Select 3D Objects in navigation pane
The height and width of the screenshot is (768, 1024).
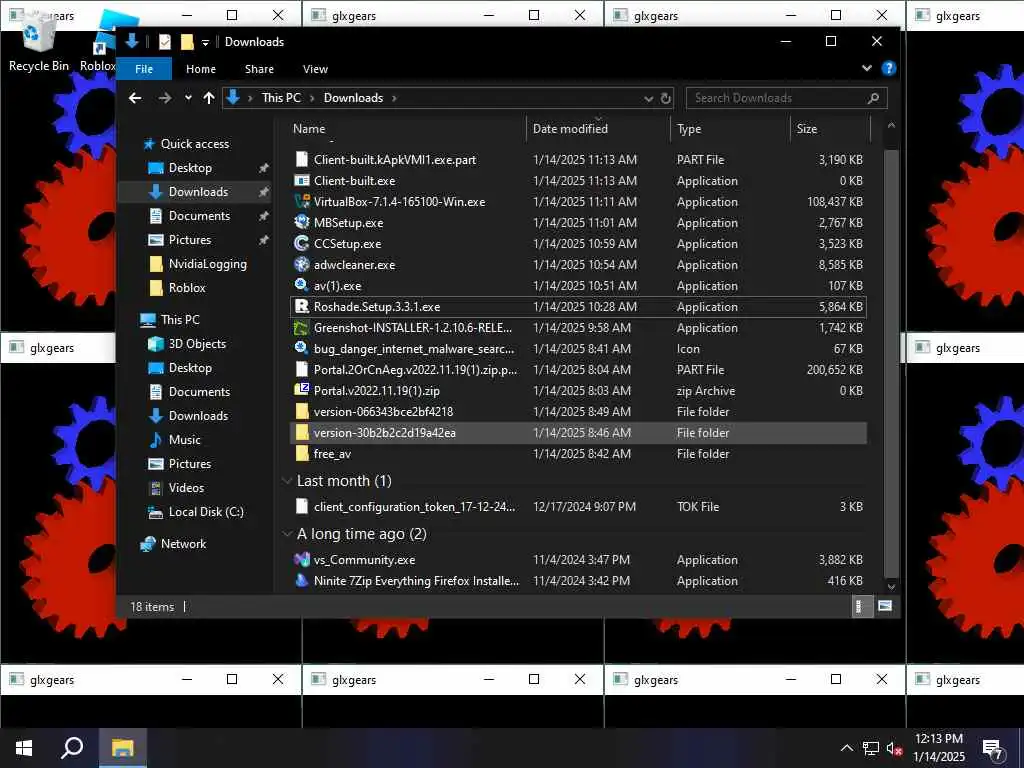[197, 344]
